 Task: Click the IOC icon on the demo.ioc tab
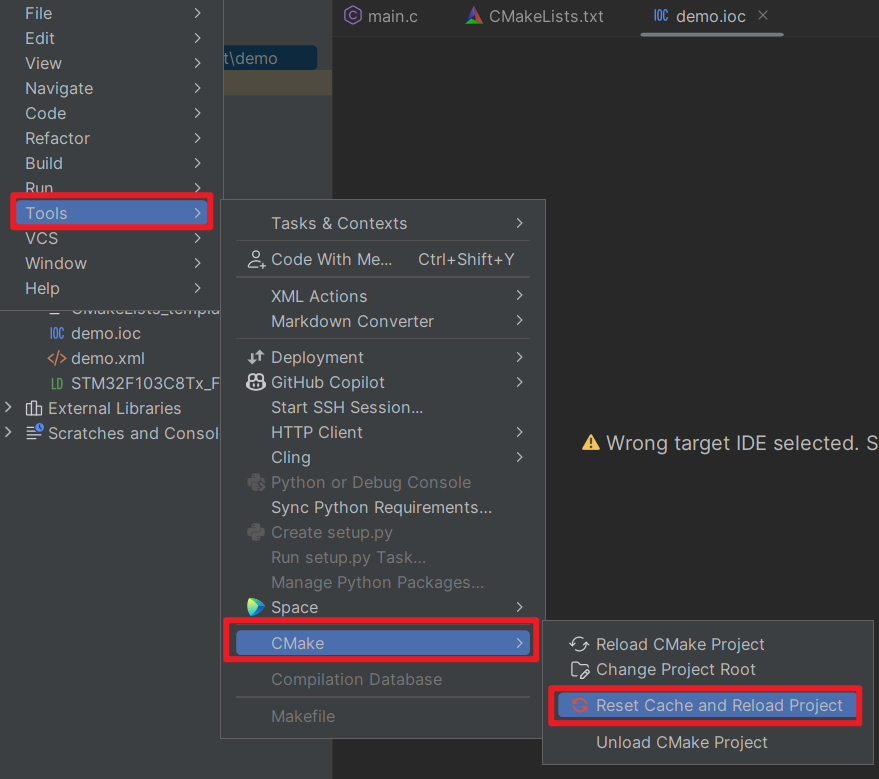pos(661,16)
